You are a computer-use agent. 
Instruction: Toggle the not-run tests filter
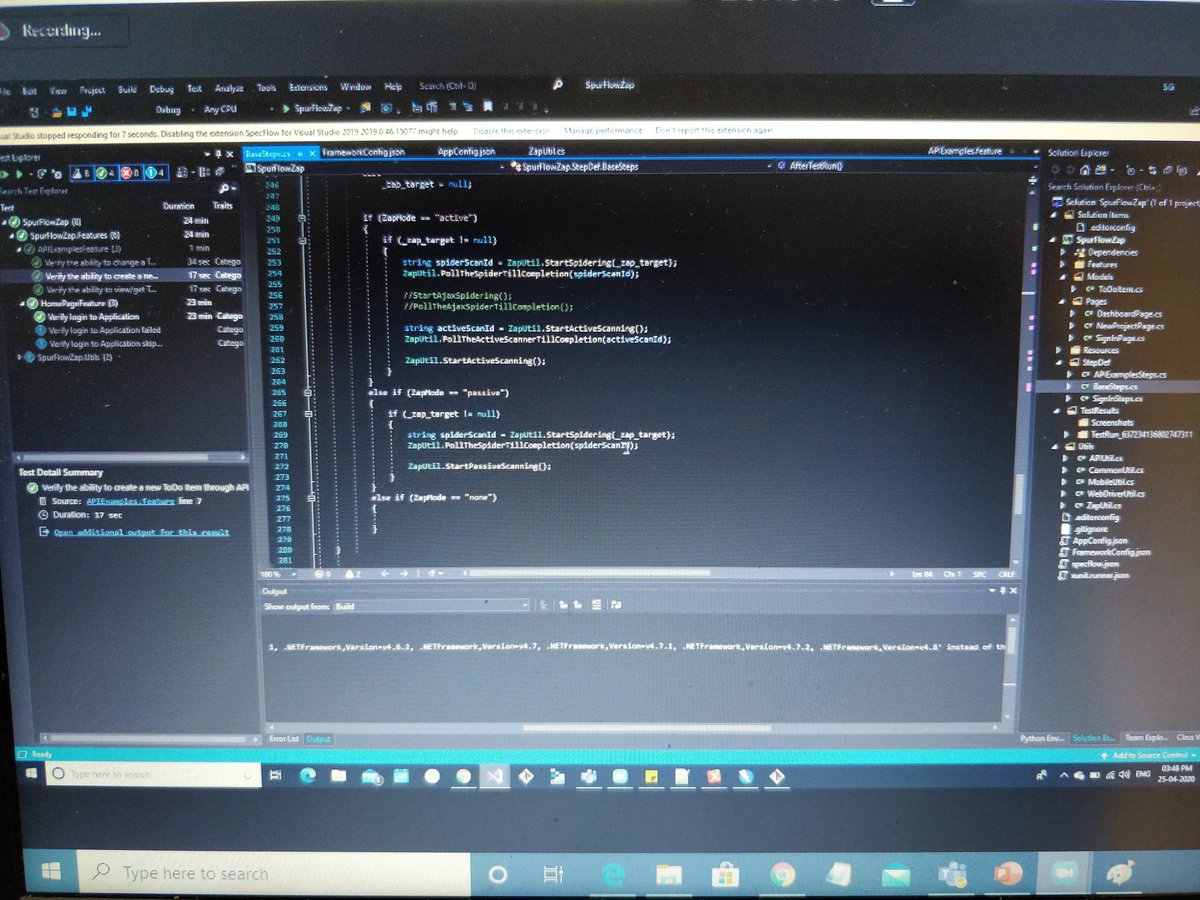point(158,174)
